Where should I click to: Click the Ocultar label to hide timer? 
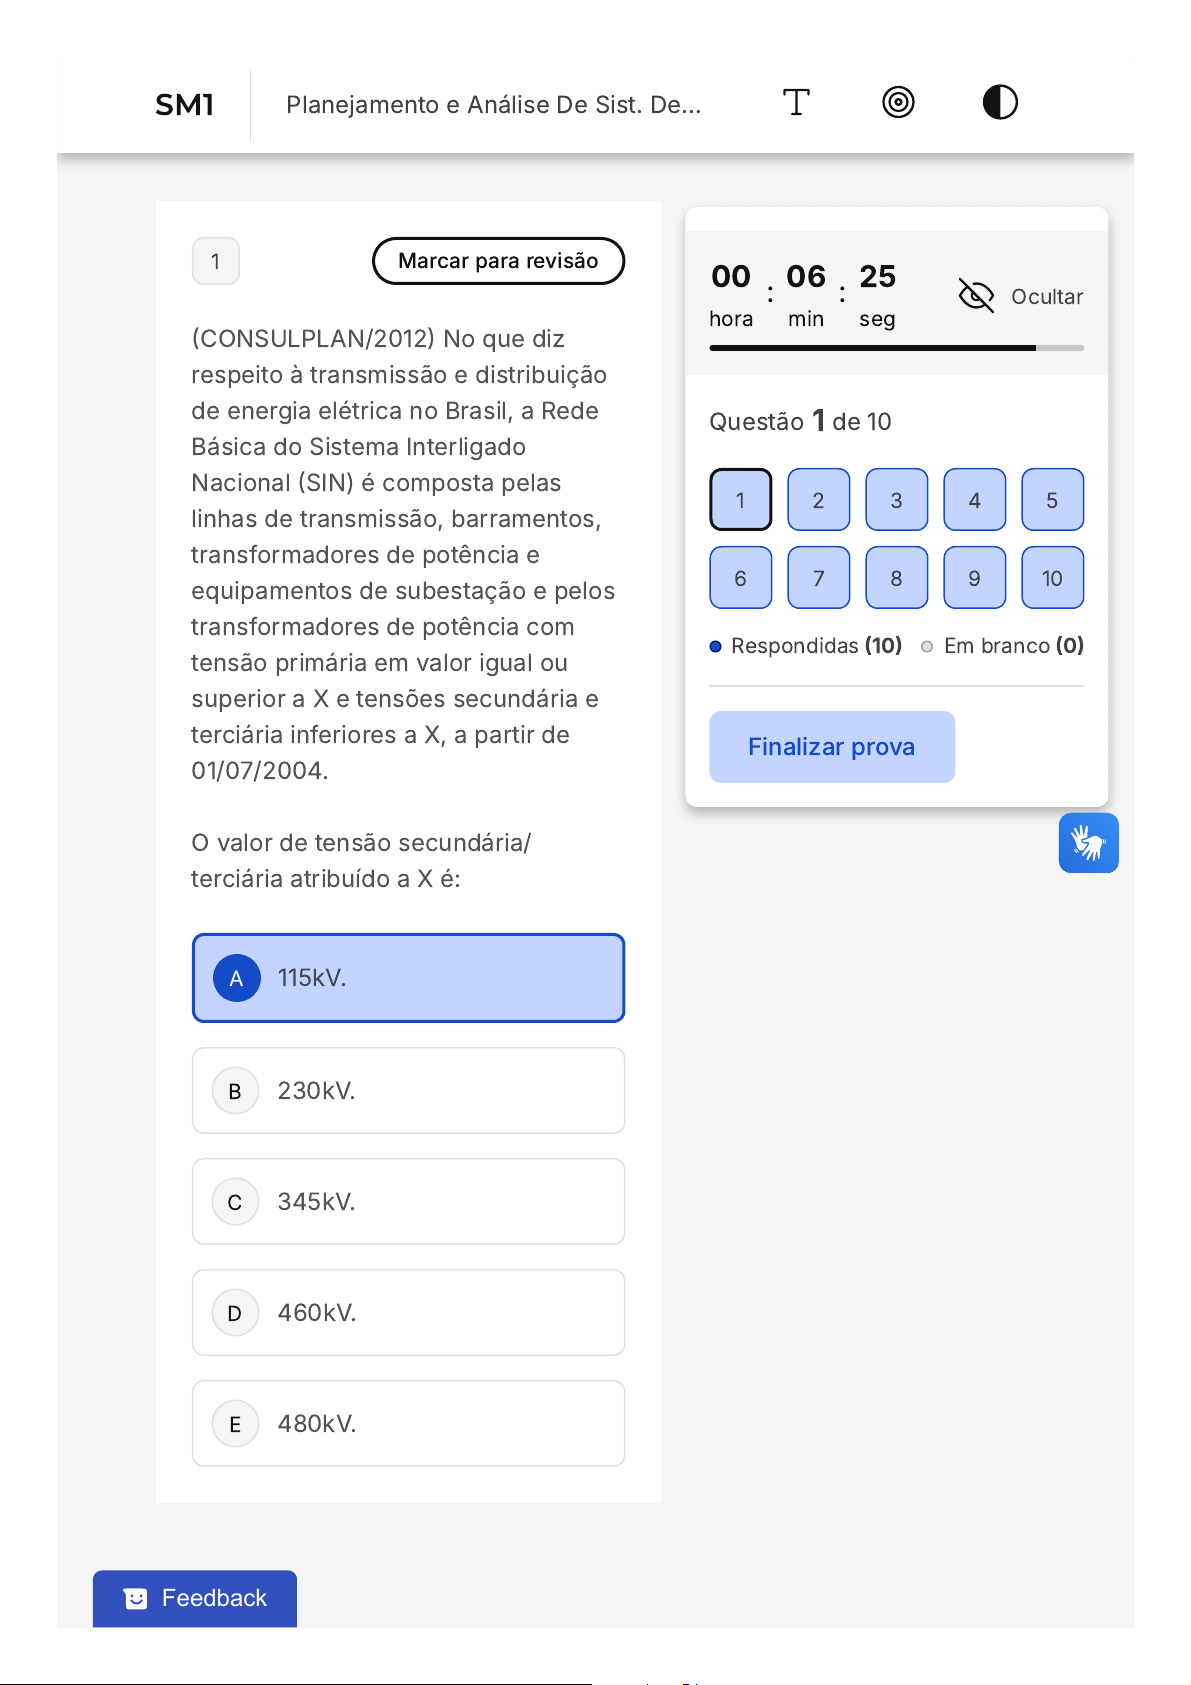pyautogui.click(x=1047, y=297)
